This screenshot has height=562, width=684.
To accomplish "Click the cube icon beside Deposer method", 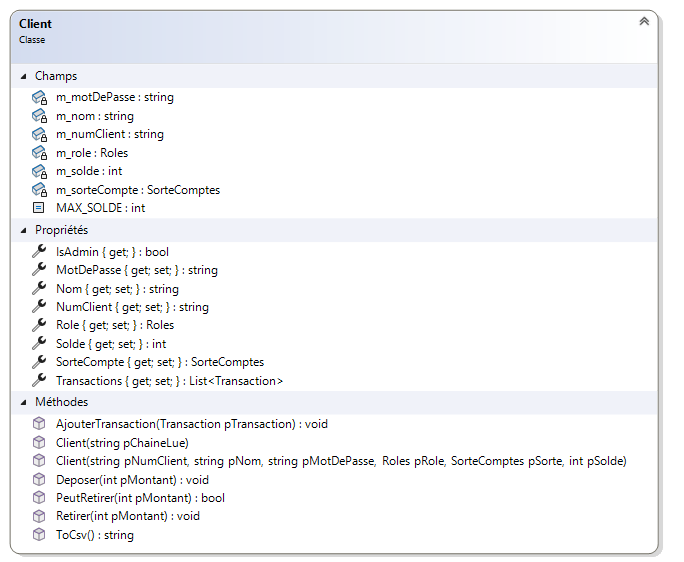I will (39, 480).
